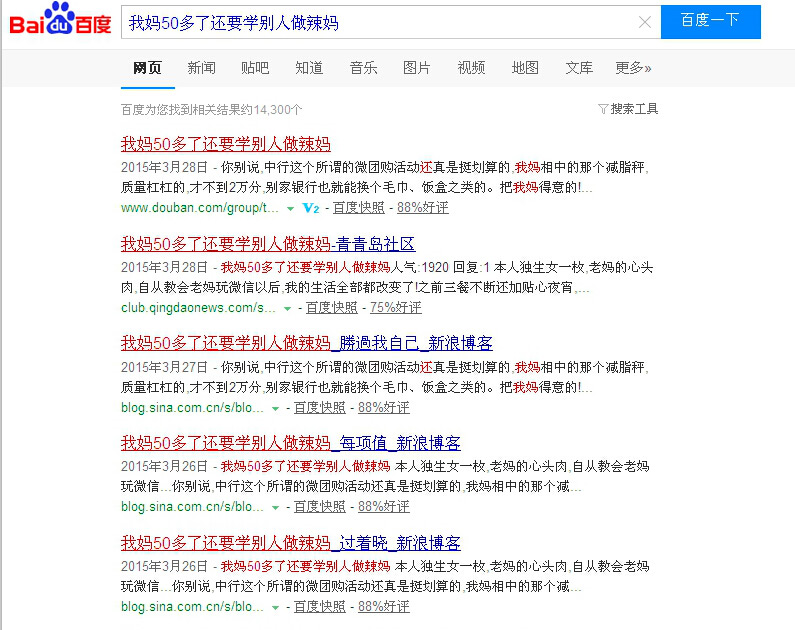Expand dropdown arrow in 每项值 result
The image size is (795, 630).
(275, 507)
